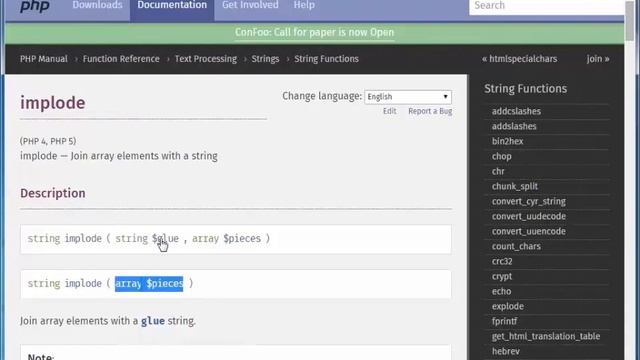Click the $glue parameter in first signature

tap(165, 238)
